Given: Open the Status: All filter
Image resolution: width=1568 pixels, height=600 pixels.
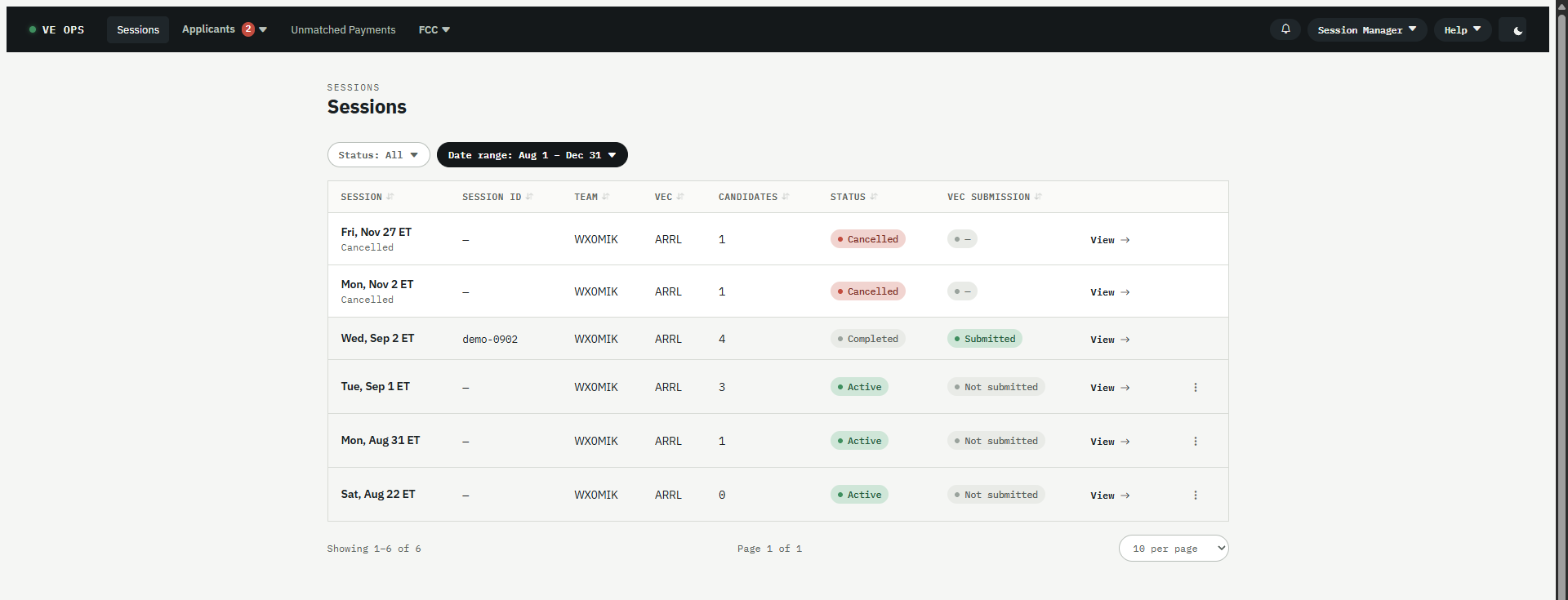Looking at the screenshot, I should point(378,155).
